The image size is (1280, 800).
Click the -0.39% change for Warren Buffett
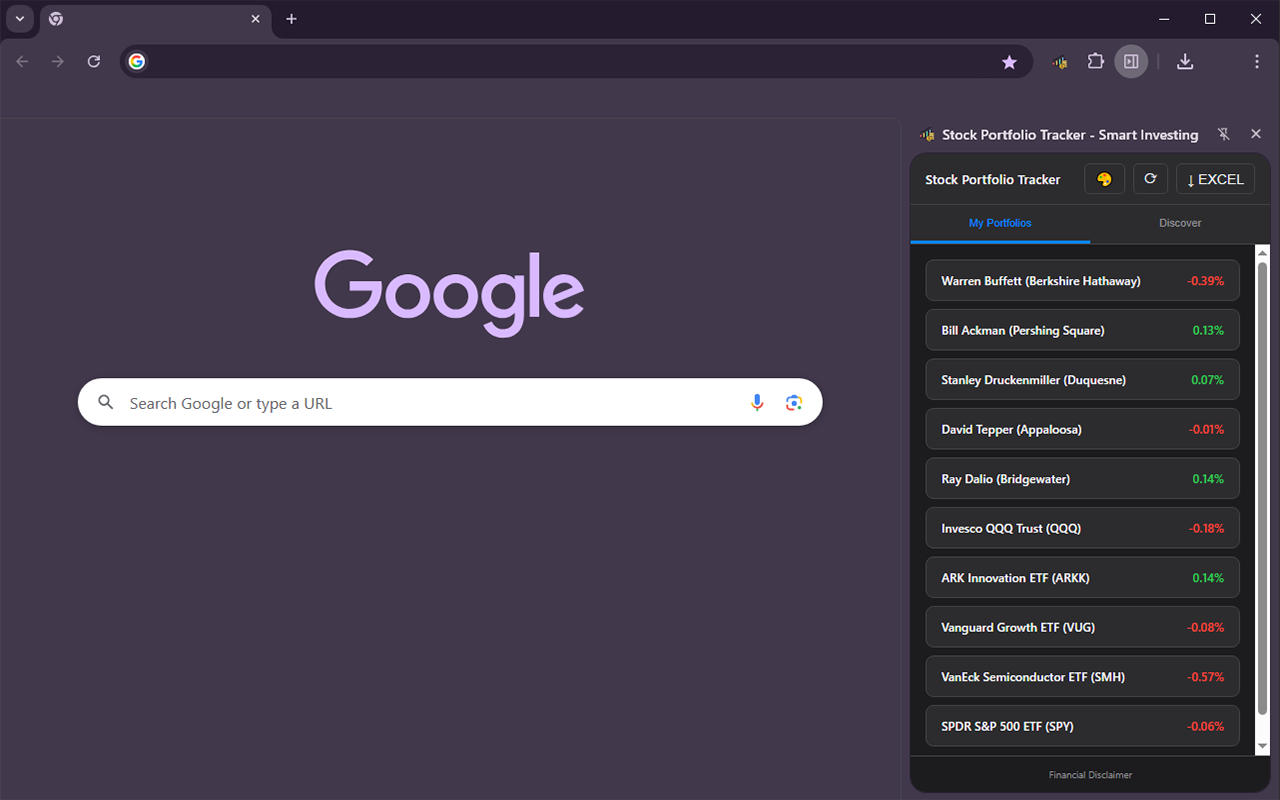click(1205, 281)
